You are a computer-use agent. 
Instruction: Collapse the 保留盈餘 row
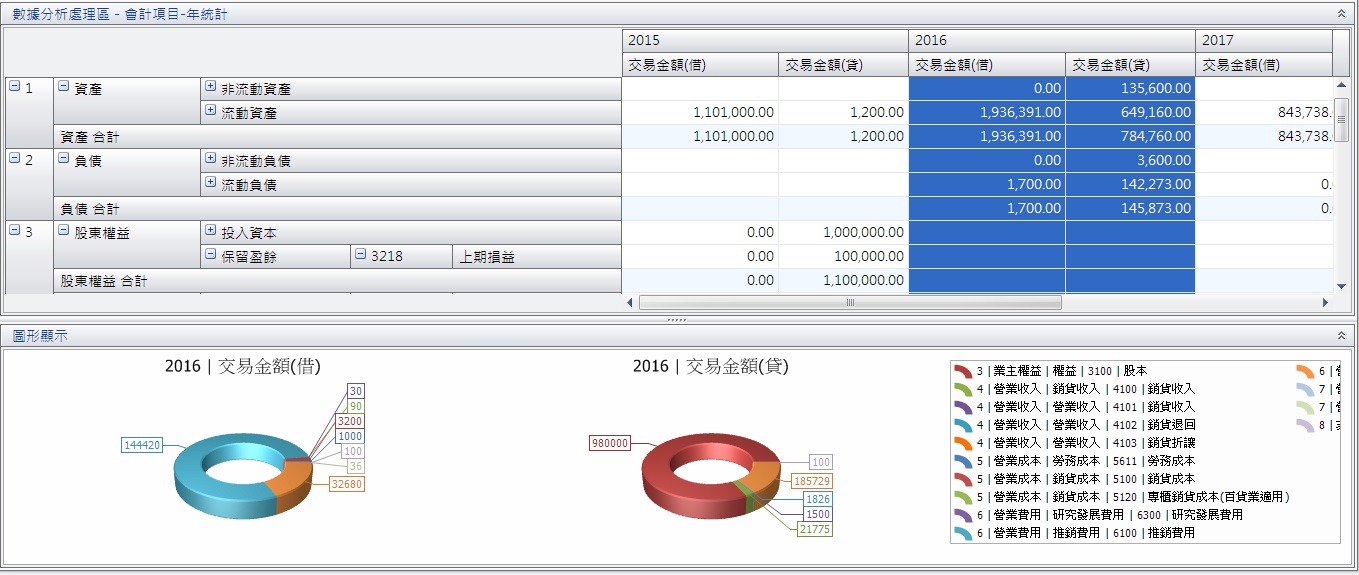(x=211, y=256)
